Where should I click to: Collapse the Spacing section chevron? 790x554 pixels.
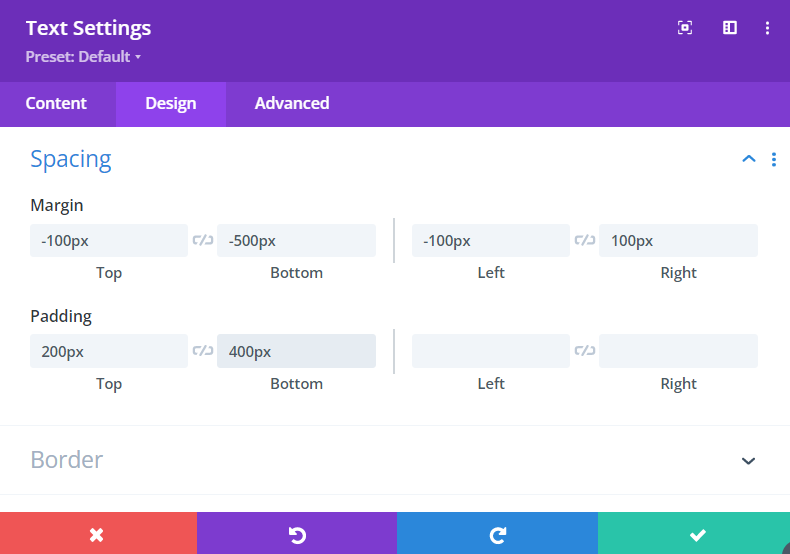(749, 159)
